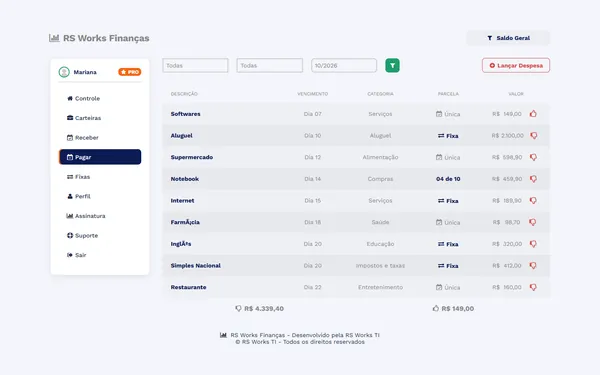Click the orange PRO badge
Image resolution: width=600 pixels, height=375 pixels.
[130, 72]
